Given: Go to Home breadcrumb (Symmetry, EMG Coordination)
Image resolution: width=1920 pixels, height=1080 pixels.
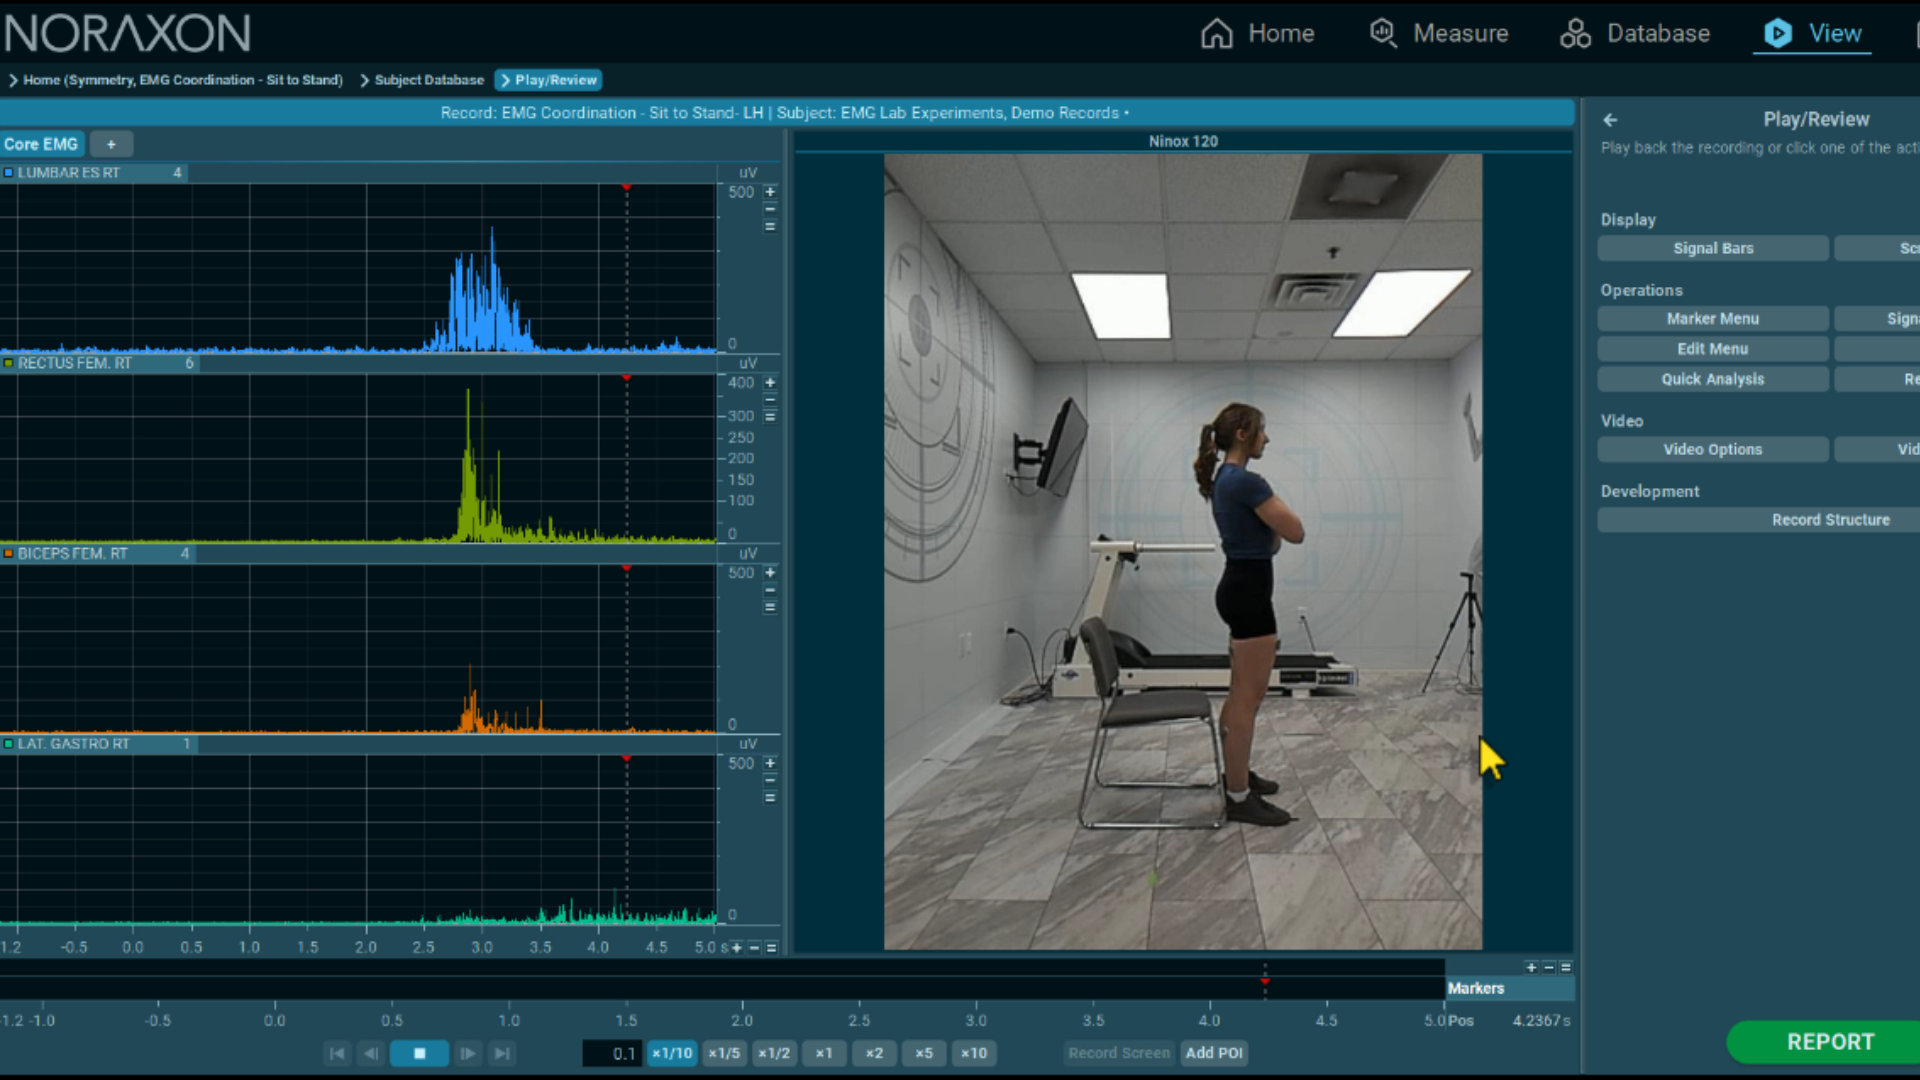Looking at the screenshot, I should click(x=176, y=80).
